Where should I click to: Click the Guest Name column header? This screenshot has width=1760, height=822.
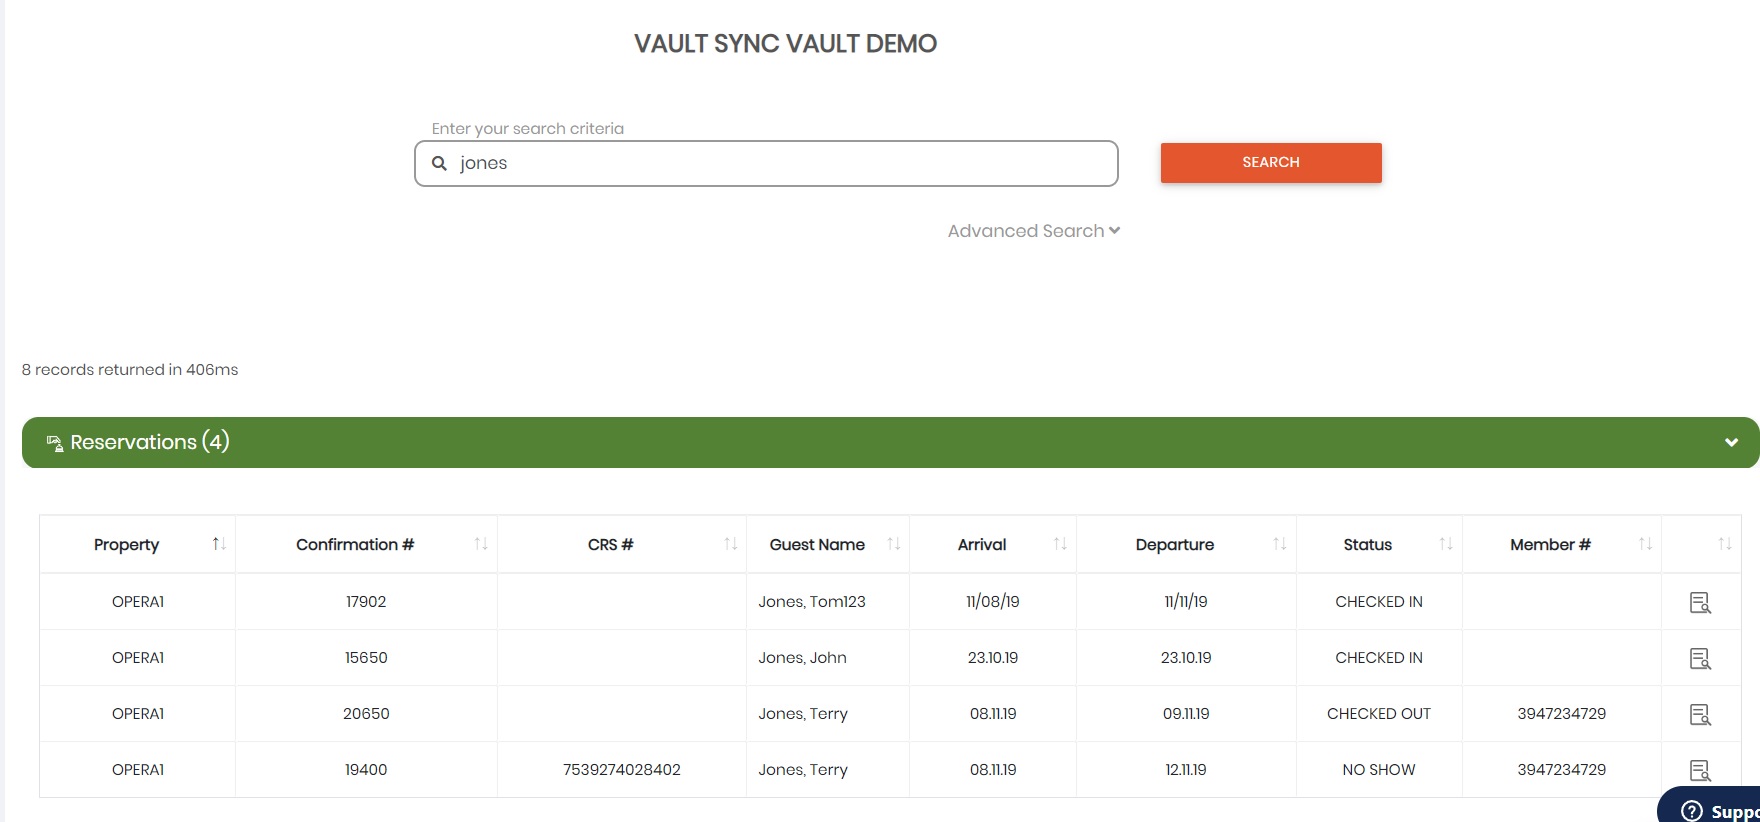click(x=817, y=545)
